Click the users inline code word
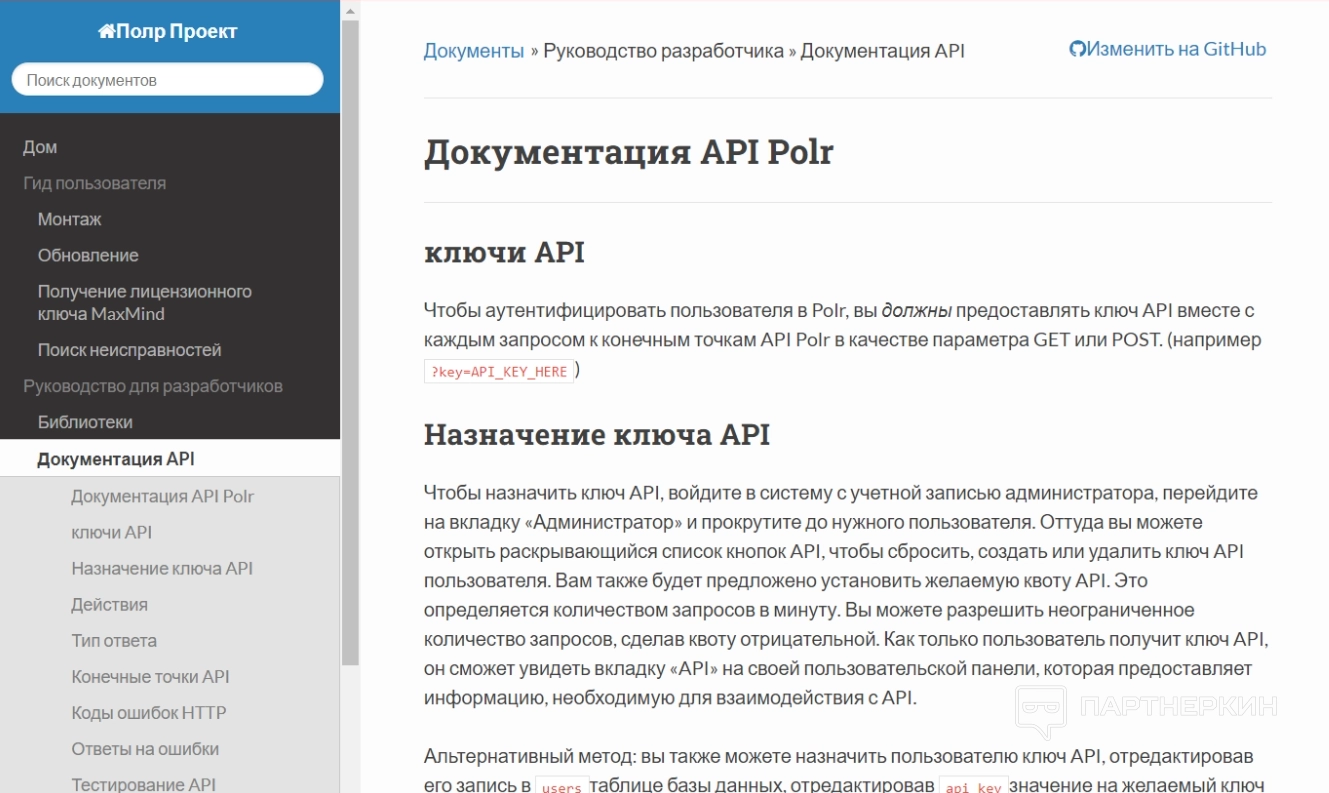 coord(561,787)
